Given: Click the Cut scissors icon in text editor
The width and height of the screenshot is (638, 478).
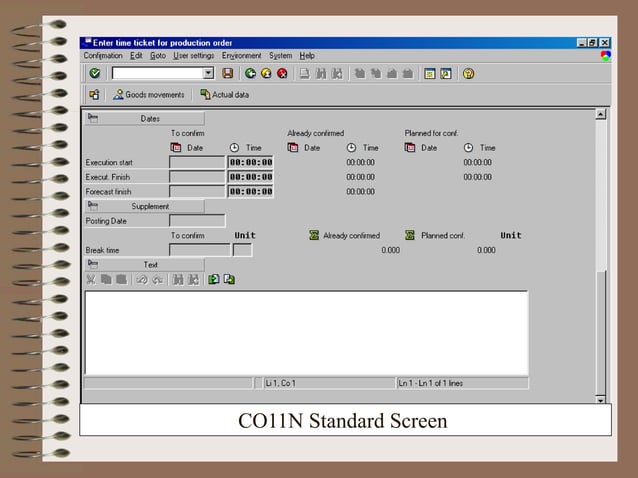Looking at the screenshot, I should pos(92,280).
